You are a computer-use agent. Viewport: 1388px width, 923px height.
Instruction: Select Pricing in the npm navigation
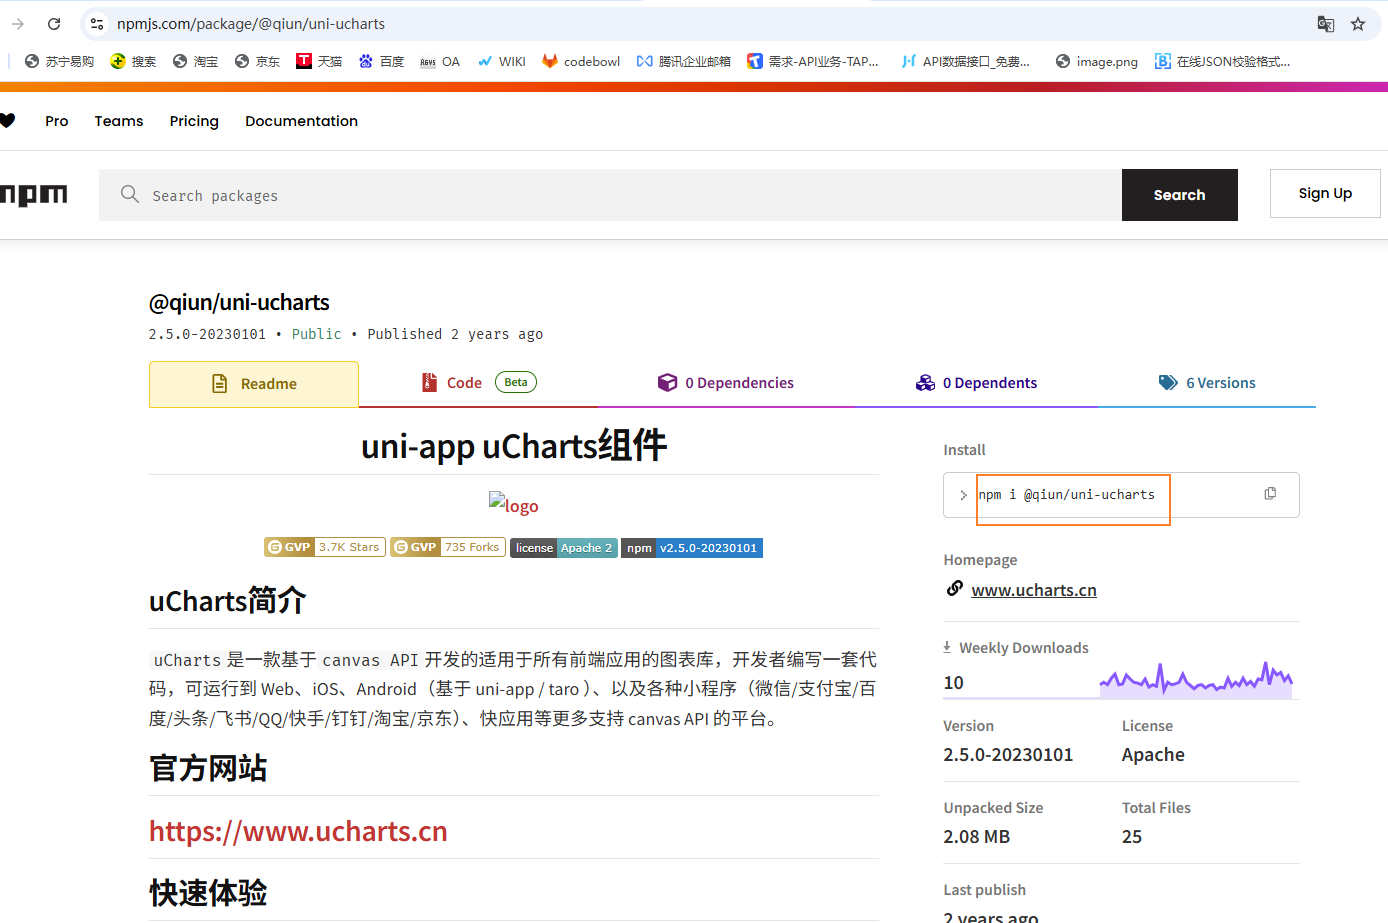[x=193, y=121]
